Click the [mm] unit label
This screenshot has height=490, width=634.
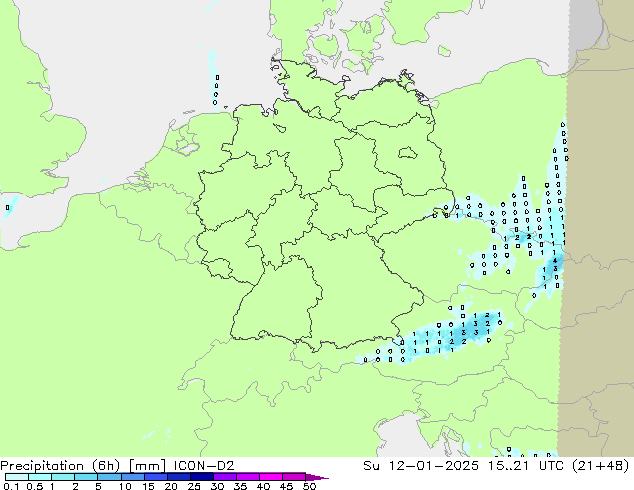click(147, 466)
